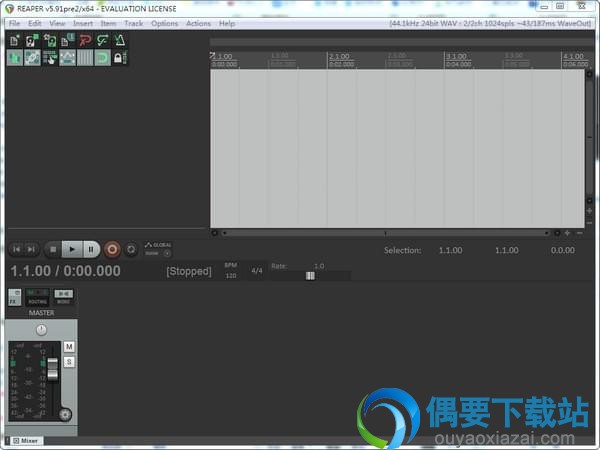Click the Play transport button
Screen dimensions: 600x450
[x=72, y=249]
